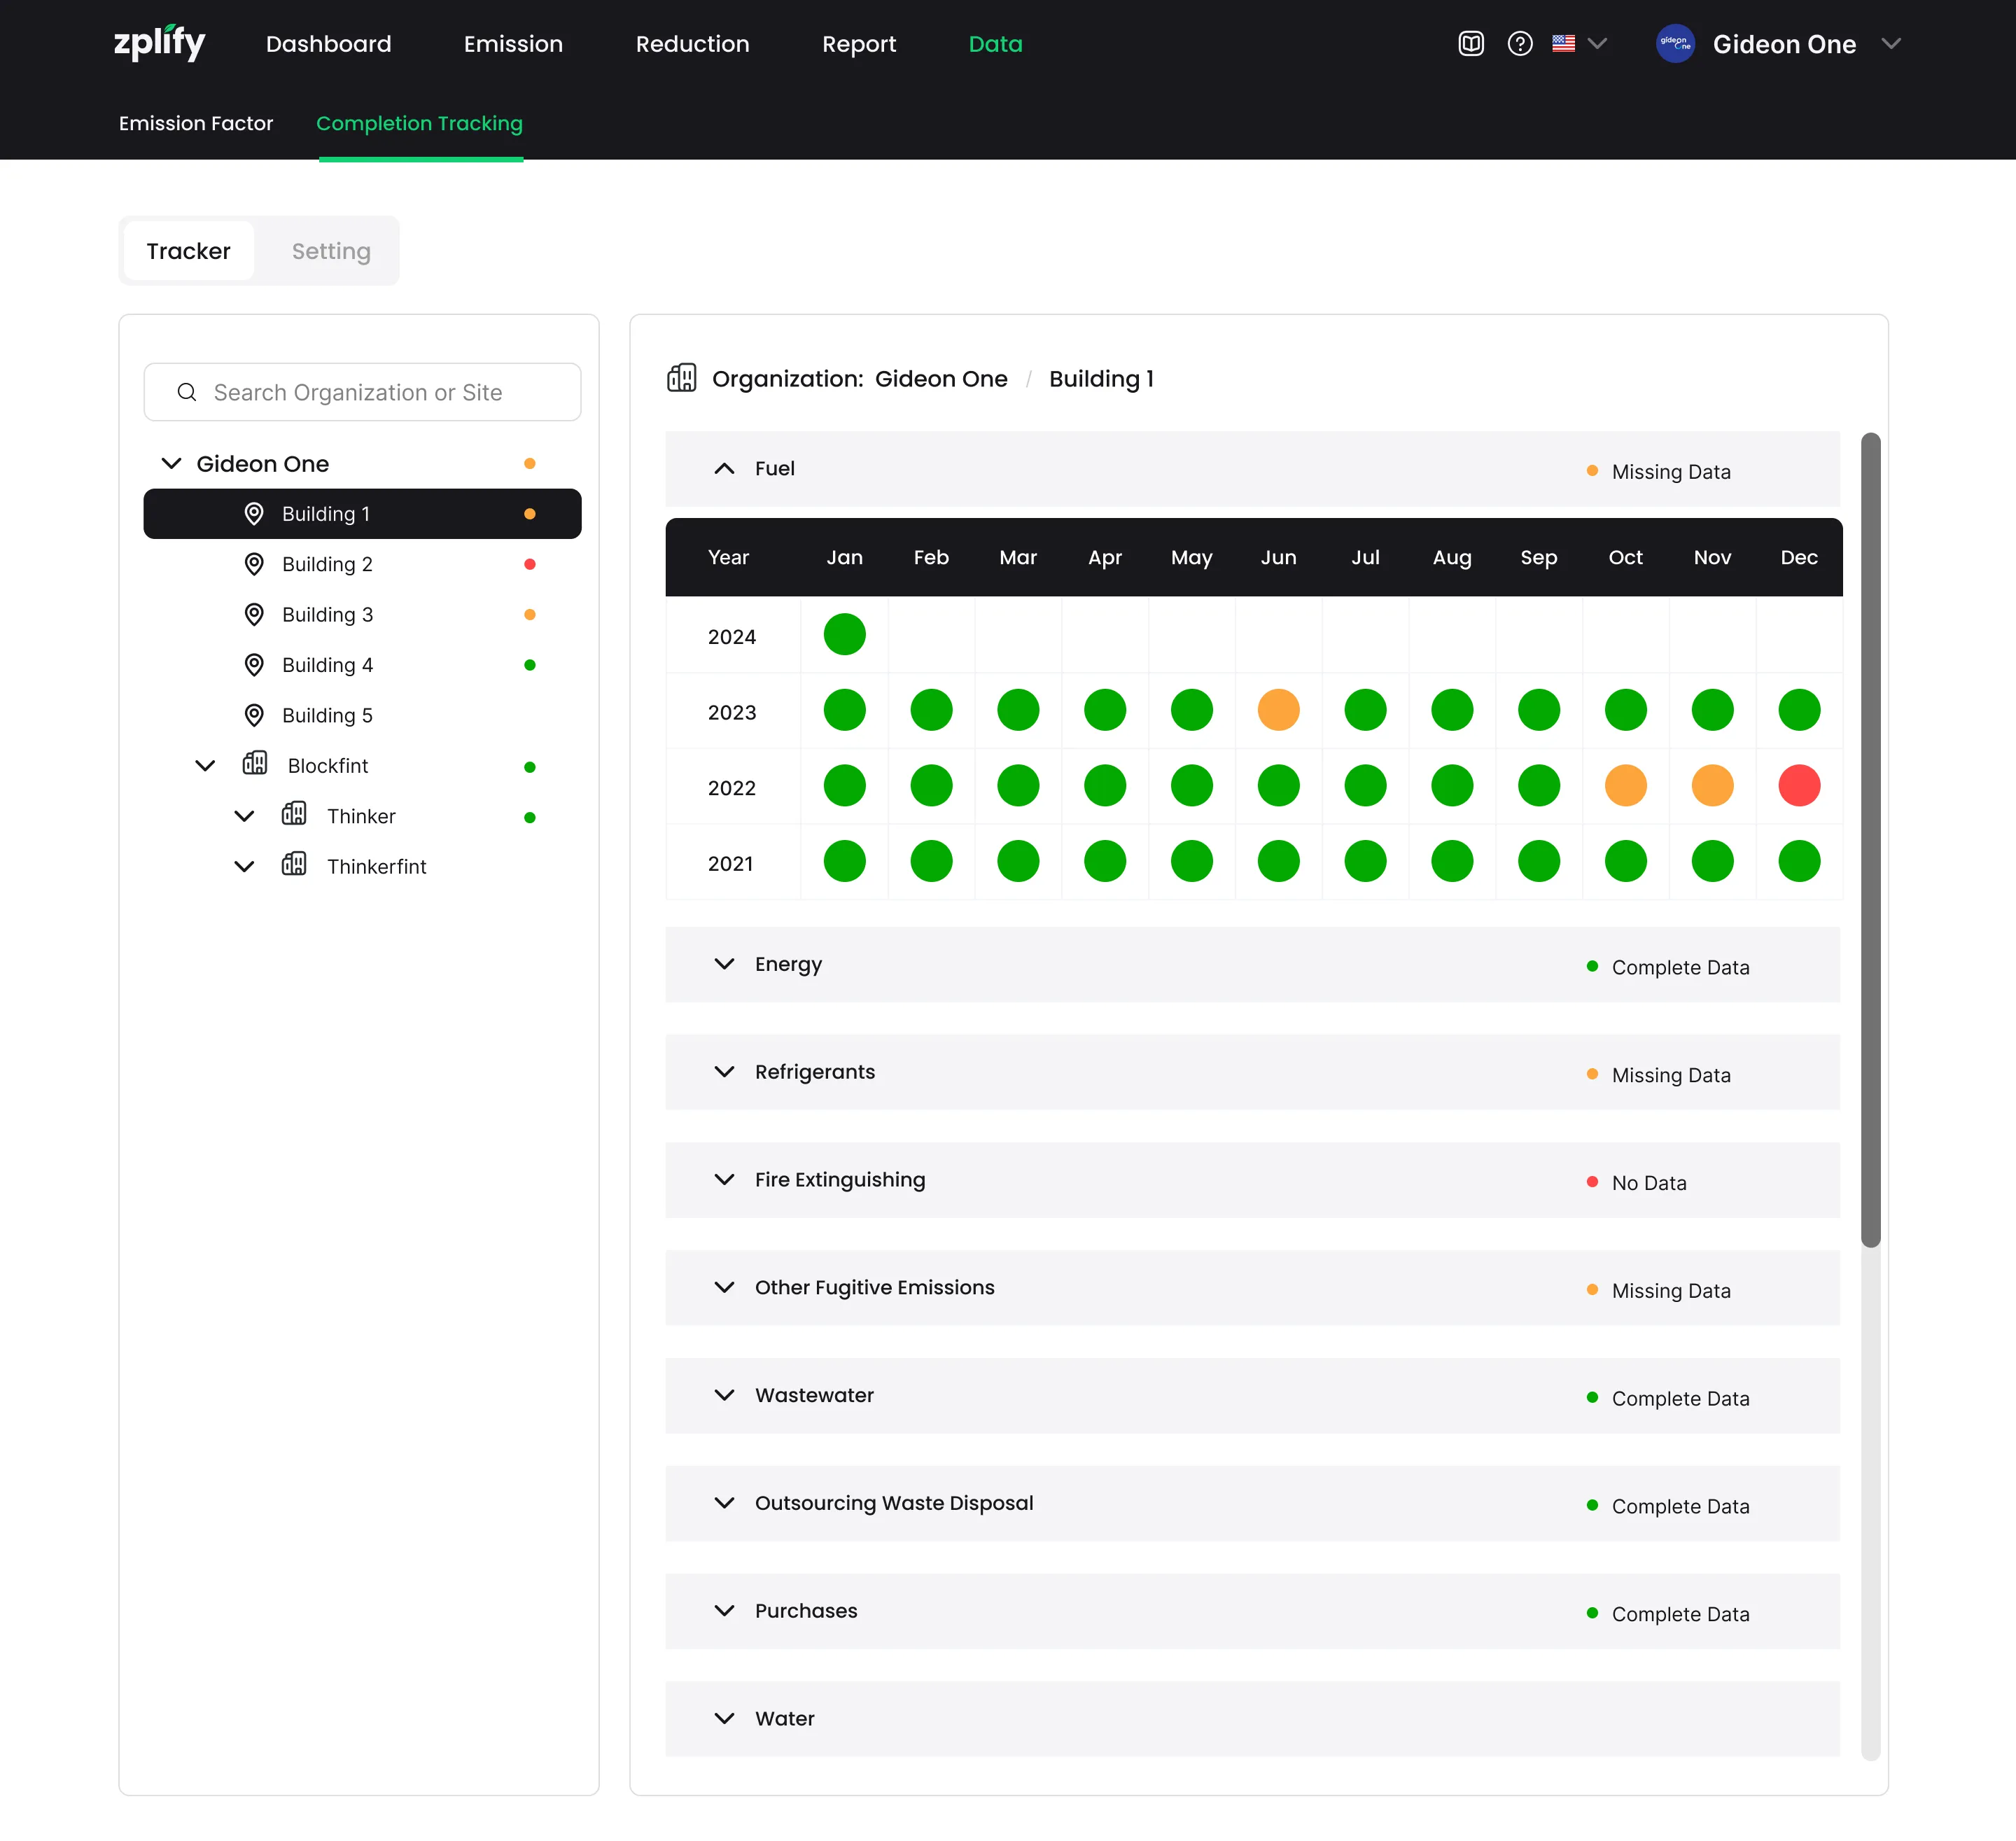Select Building 4 in the tree
Image resolution: width=2016 pixels, height=1841 pixels.
tap(327, 665)
